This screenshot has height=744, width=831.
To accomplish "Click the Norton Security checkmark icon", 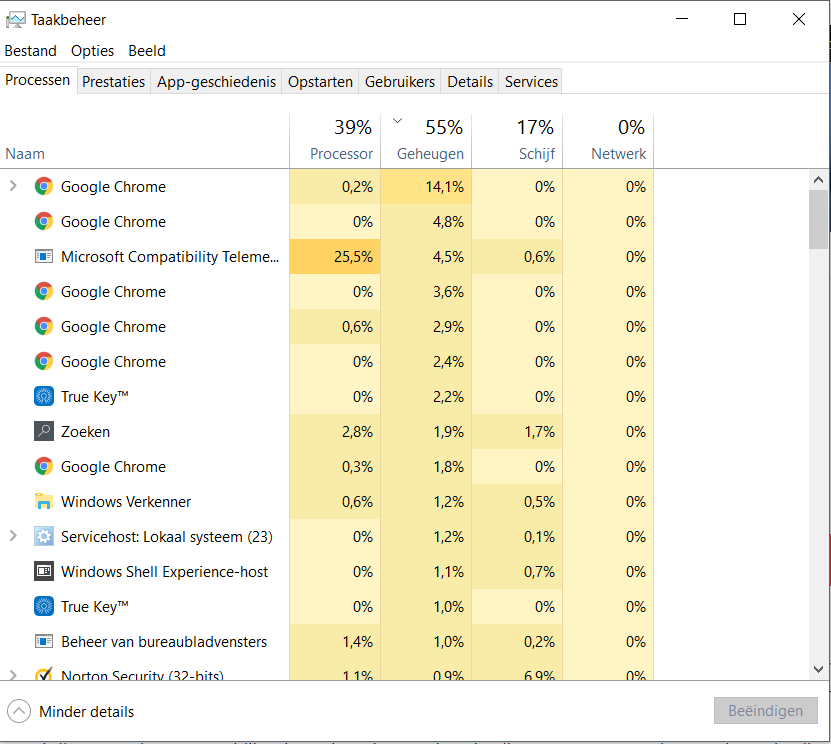I will click(43, 676).
